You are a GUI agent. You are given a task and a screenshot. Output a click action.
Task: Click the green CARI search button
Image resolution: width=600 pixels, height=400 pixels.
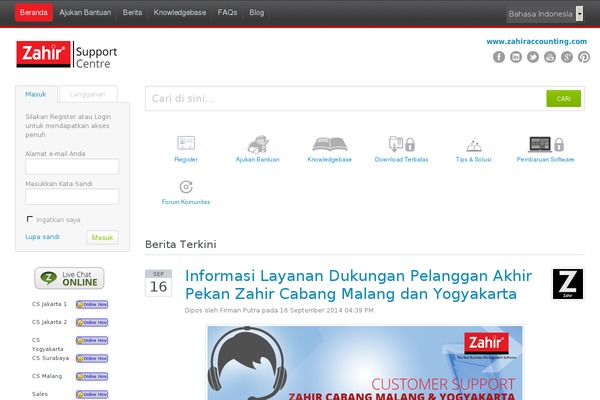click(x=563, y=98)
